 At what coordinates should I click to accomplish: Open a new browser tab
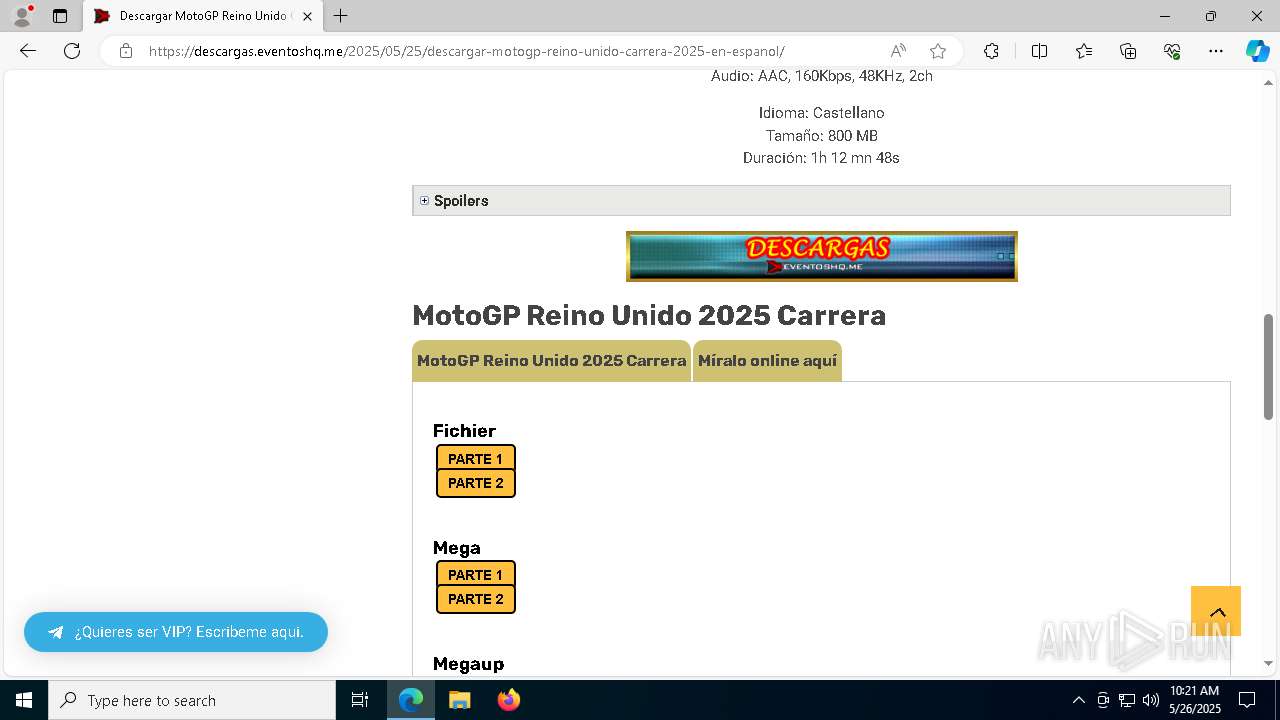point(341,16)
